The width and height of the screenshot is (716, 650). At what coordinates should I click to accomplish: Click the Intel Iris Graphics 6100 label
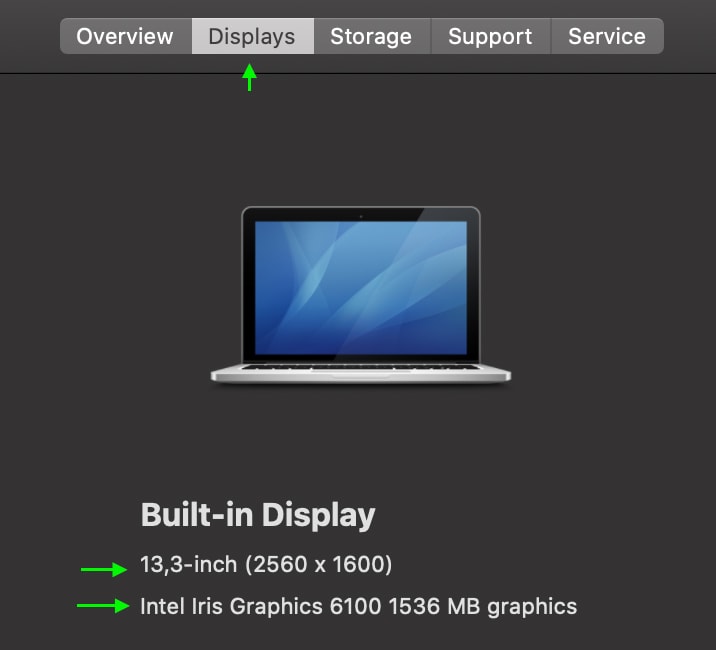(x=261, y=607)
